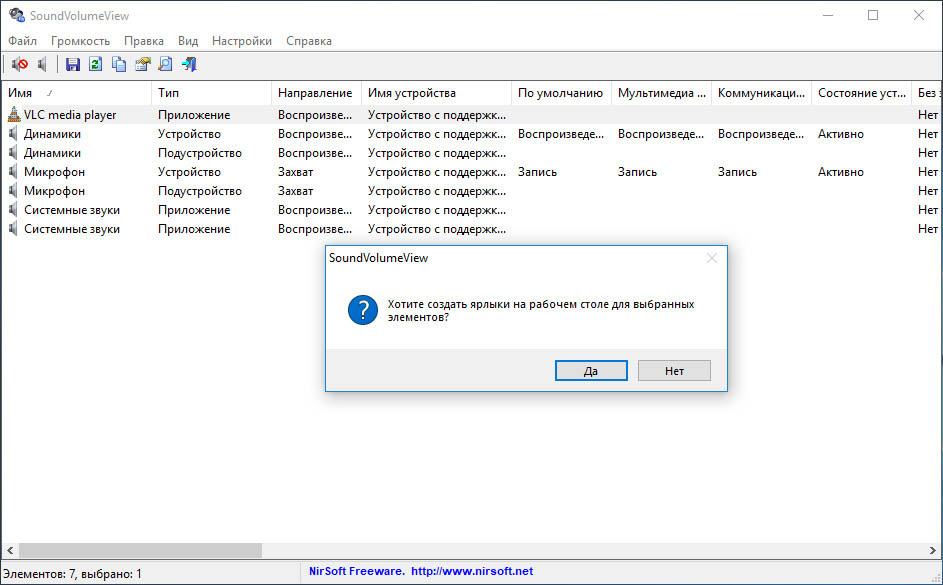Click Нет value in the VLC row
Viewport: 943px width, 585px height.
(x=928, y=114)
